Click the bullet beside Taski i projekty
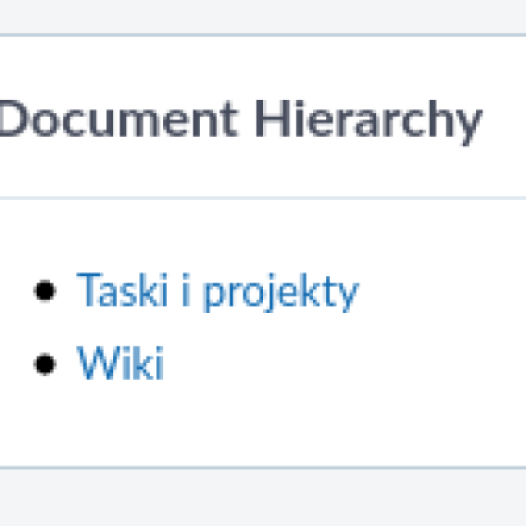 point(45,291)
